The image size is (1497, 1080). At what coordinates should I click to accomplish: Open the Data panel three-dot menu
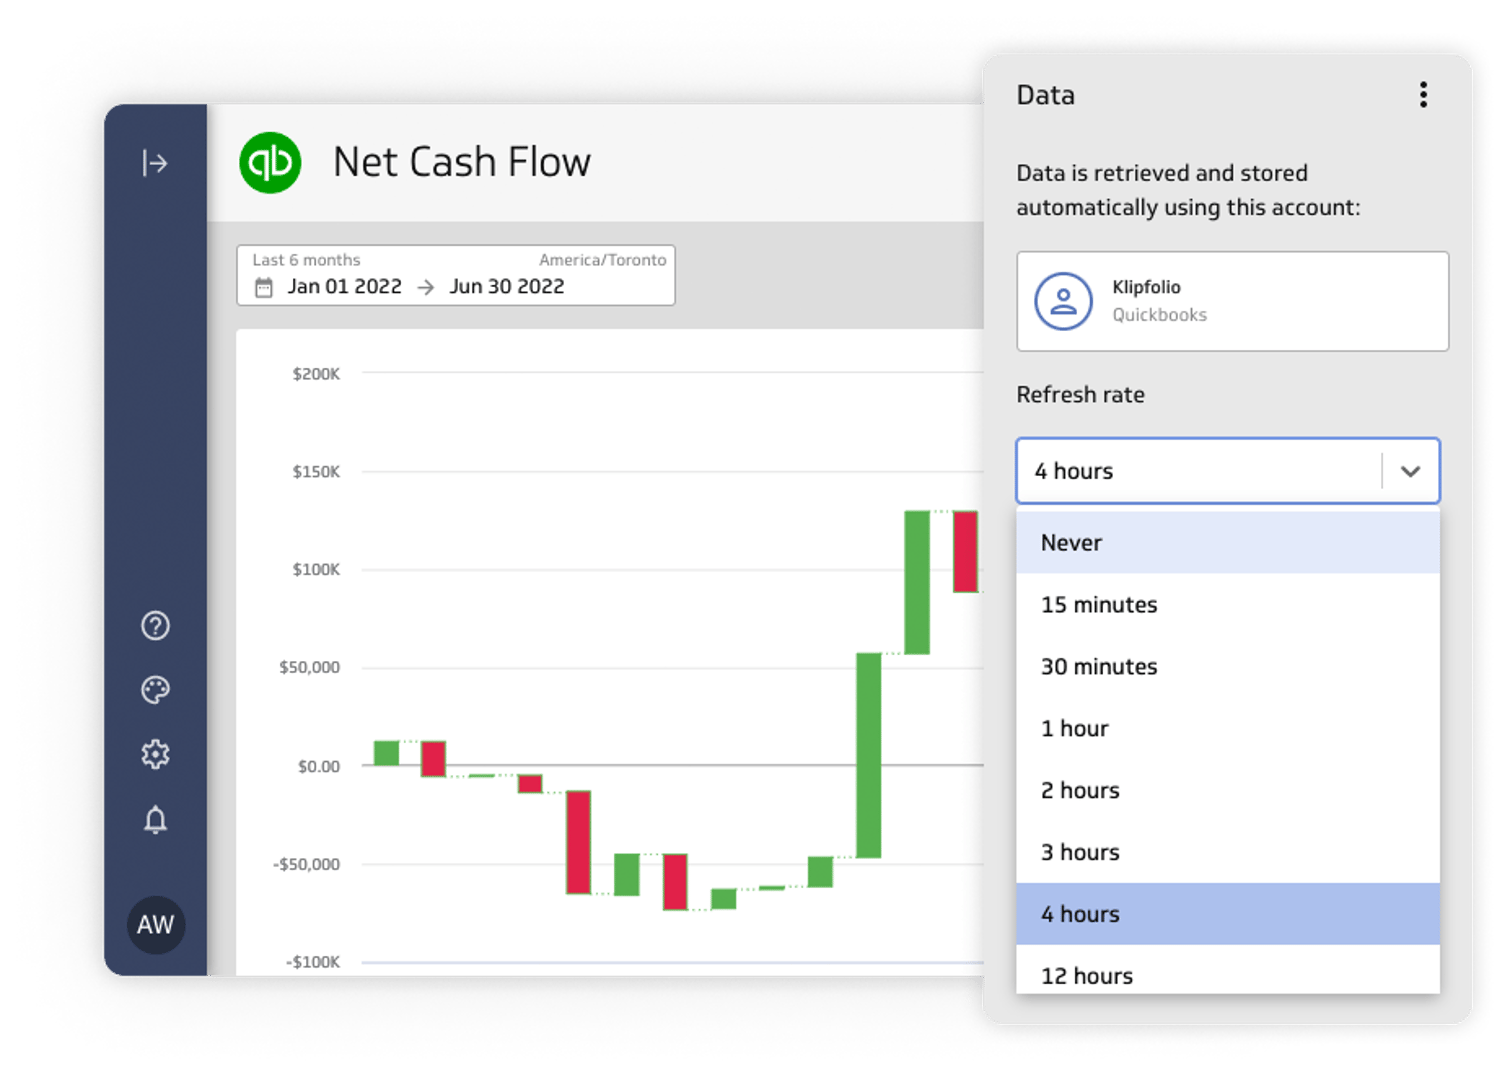(1423, 95)
